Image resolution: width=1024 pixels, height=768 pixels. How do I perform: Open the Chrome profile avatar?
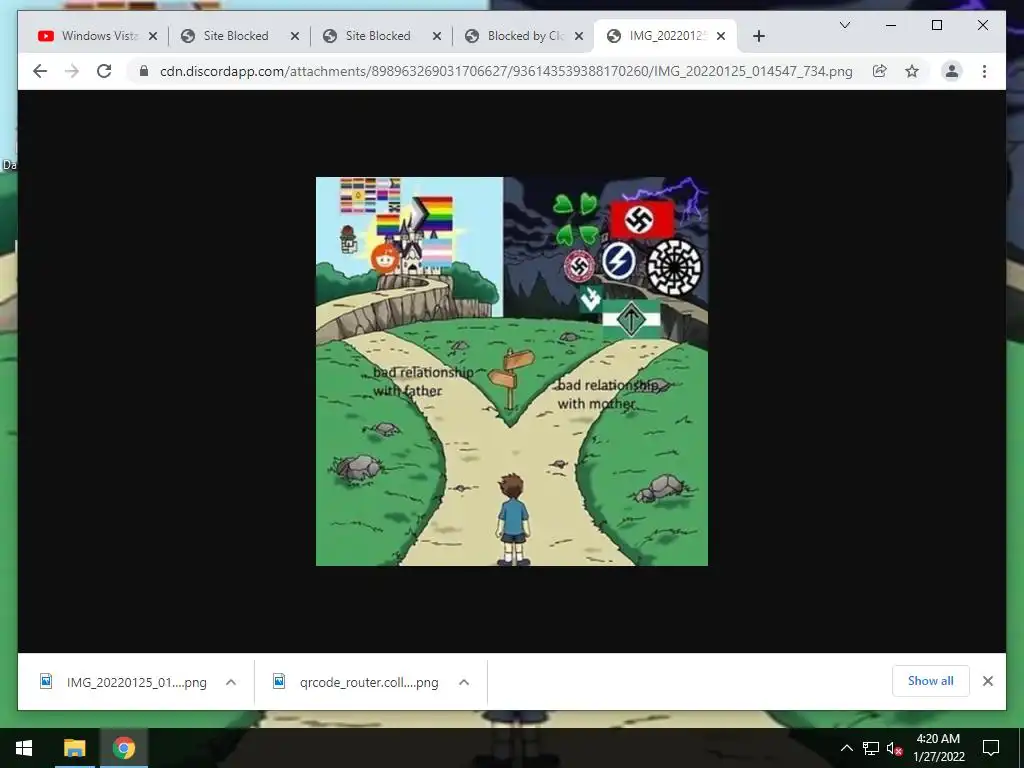tap(952, 71)
